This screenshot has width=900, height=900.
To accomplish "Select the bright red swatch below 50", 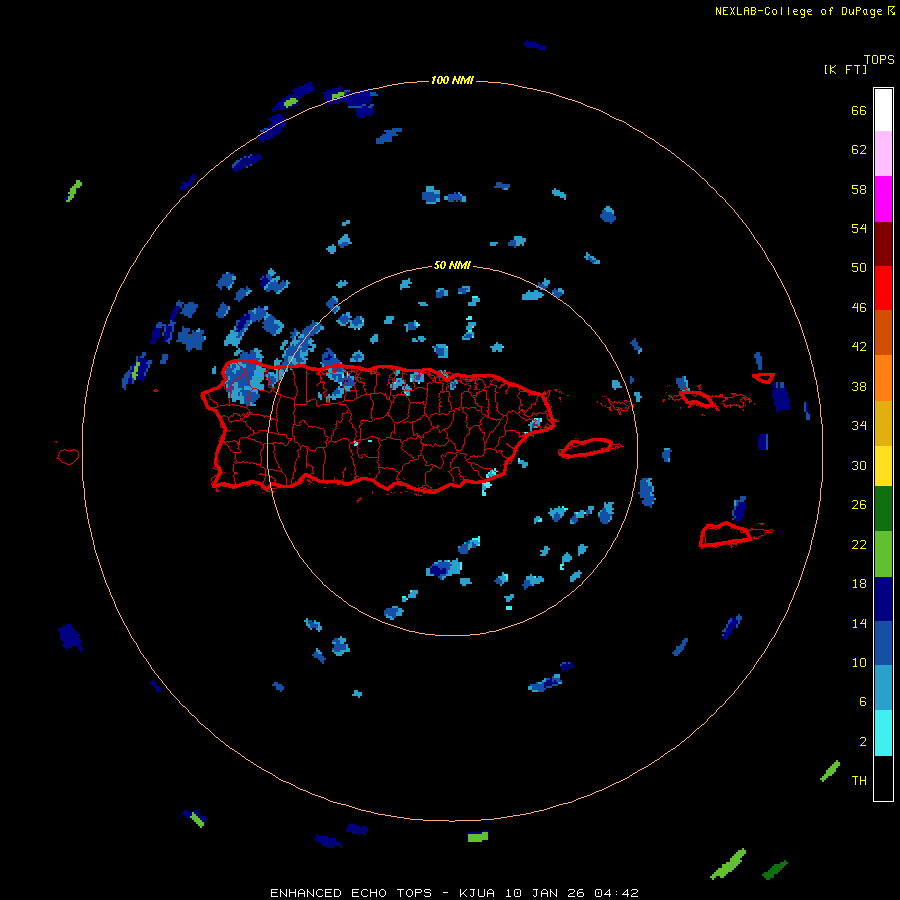I will (883, 288).
